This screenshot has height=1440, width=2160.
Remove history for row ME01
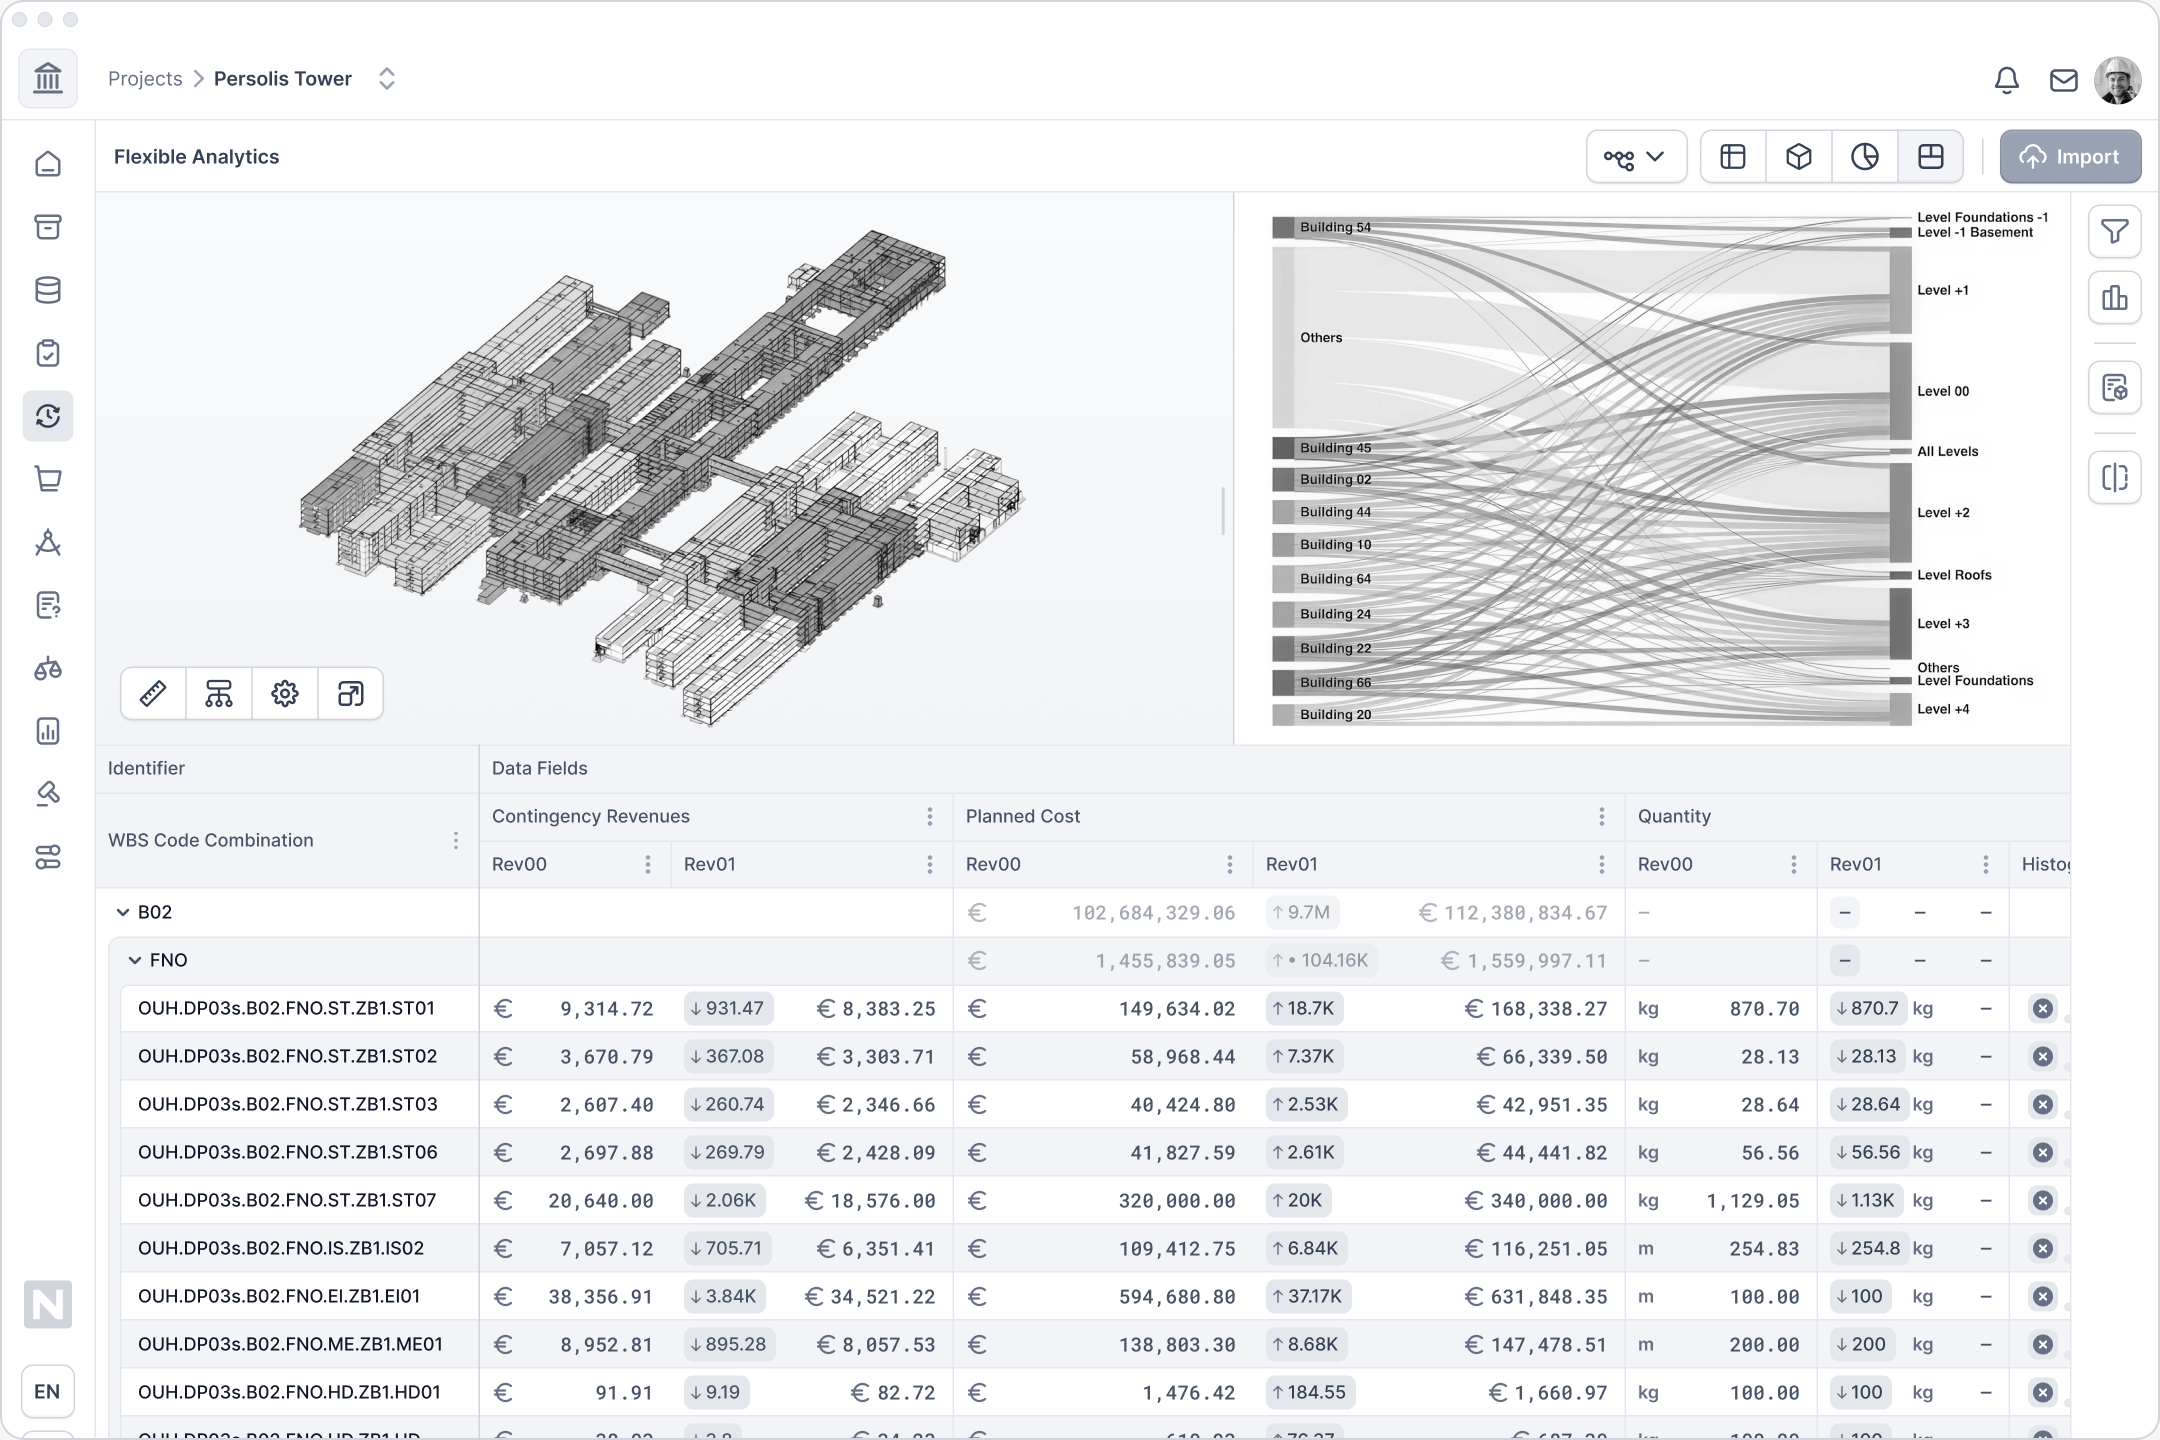tap(2043, 1344)
